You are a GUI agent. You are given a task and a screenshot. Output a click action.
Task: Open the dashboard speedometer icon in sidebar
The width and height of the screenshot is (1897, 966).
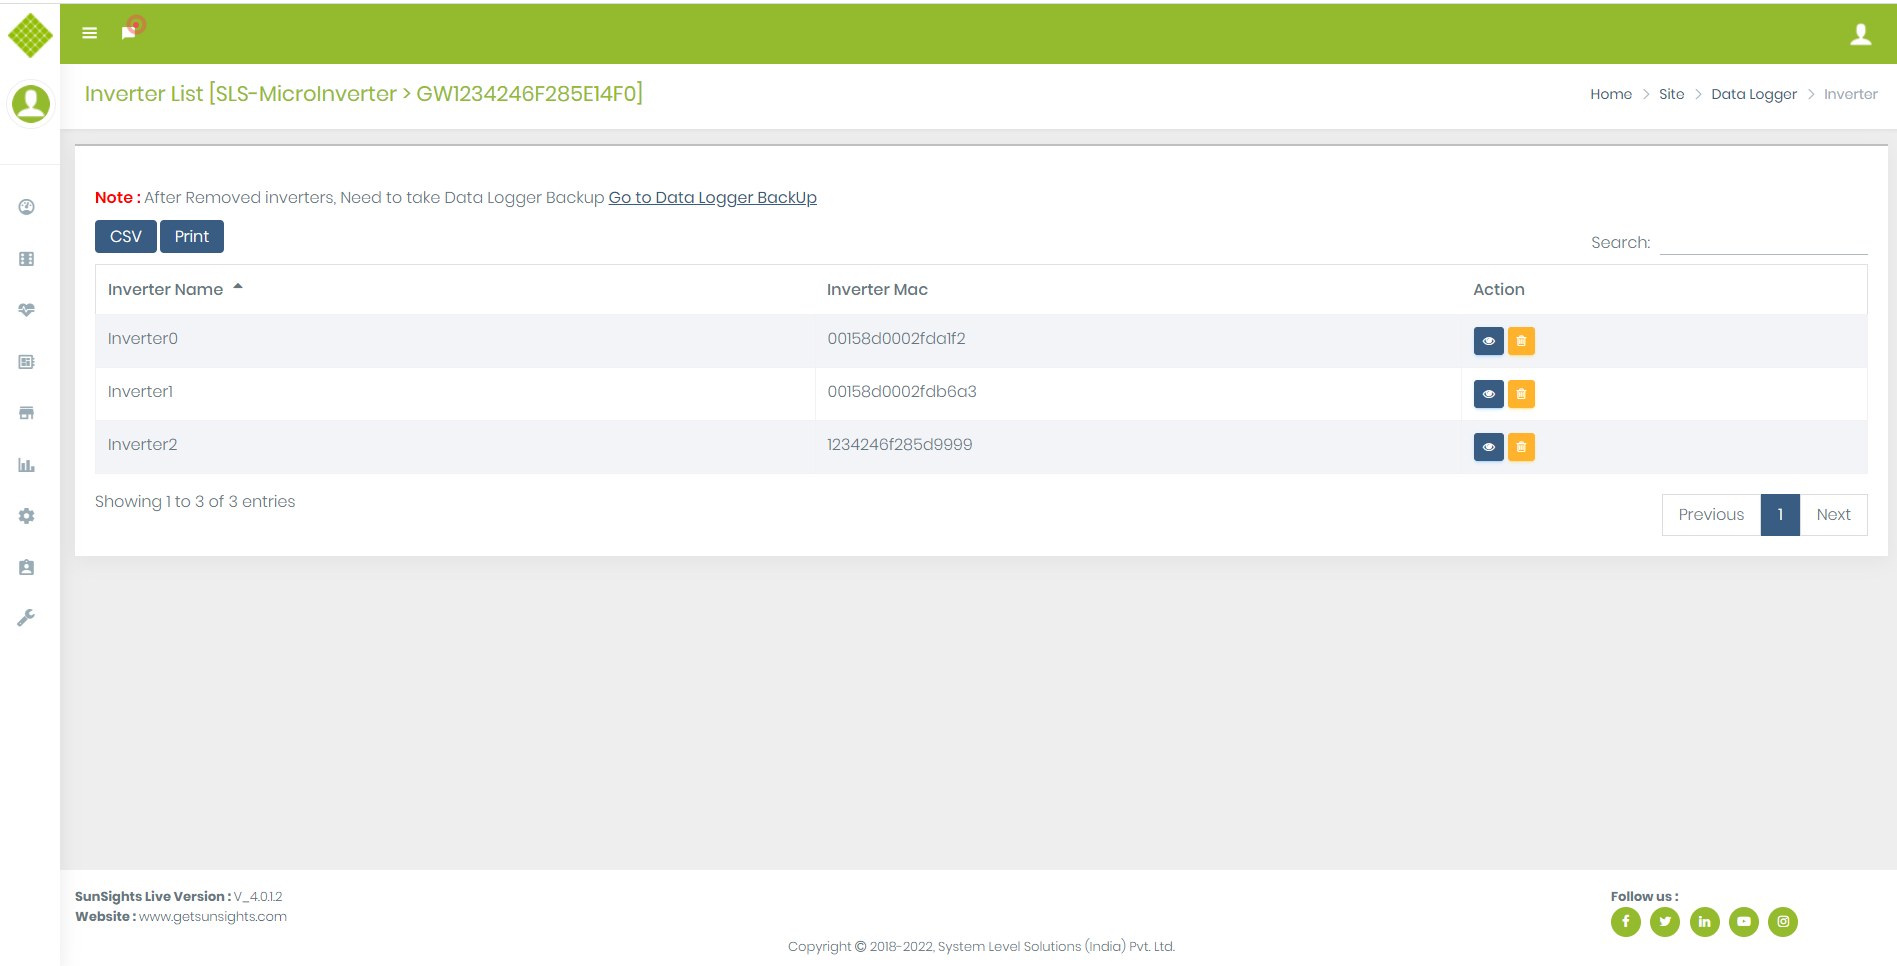point(25,206)
